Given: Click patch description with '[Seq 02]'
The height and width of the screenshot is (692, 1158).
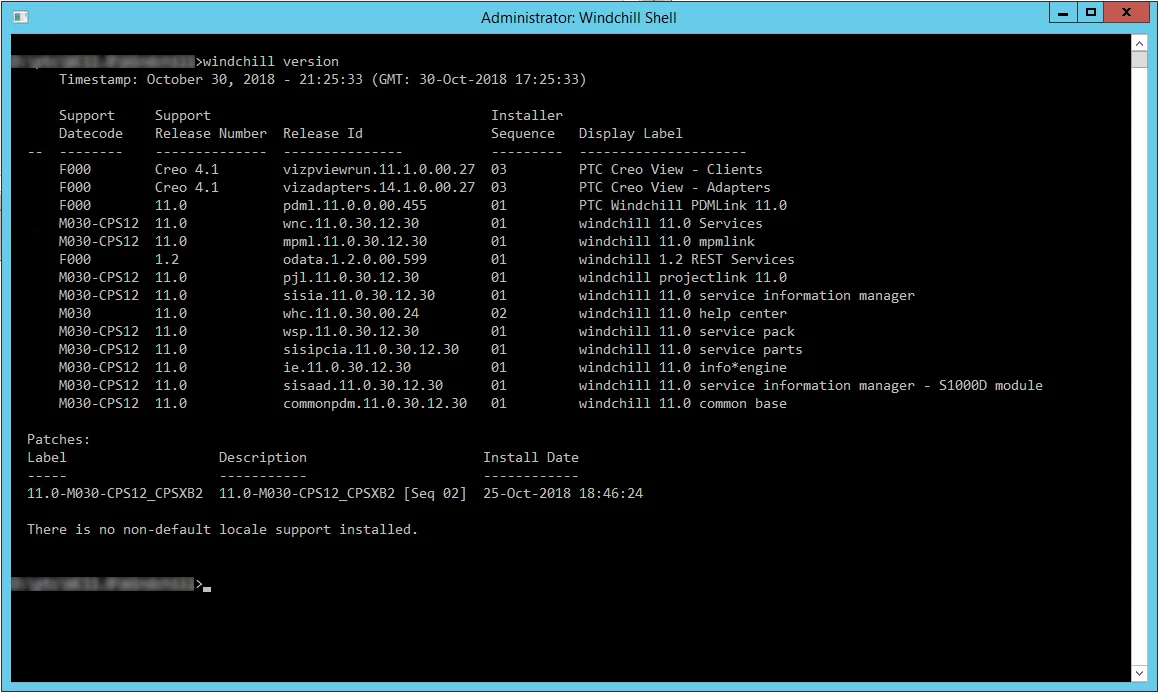Looking at the screenshot, I should tap(343, 493).
